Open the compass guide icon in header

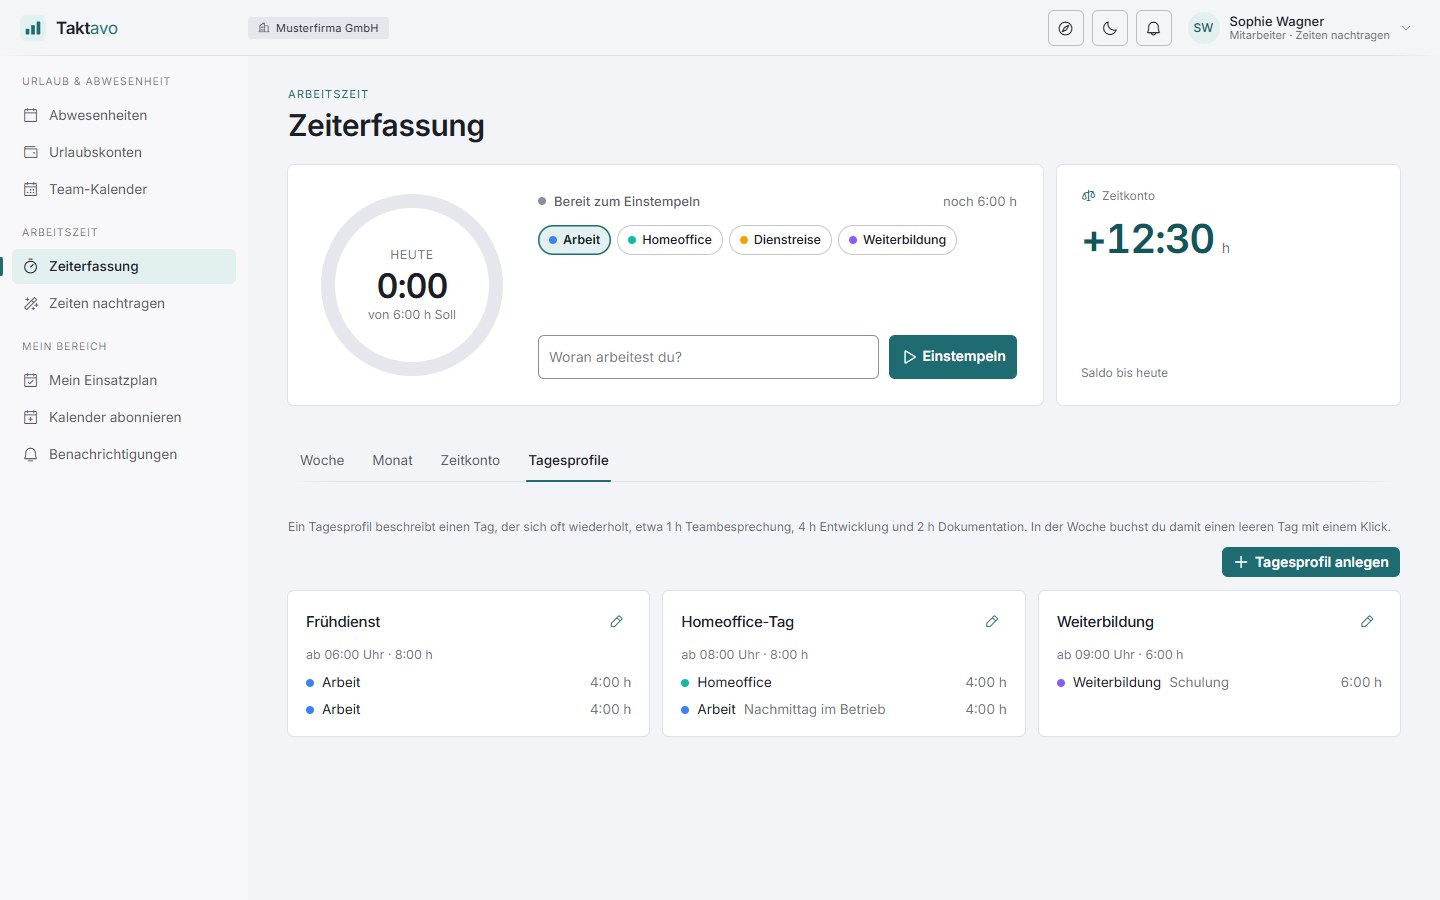coord(1066,28)
